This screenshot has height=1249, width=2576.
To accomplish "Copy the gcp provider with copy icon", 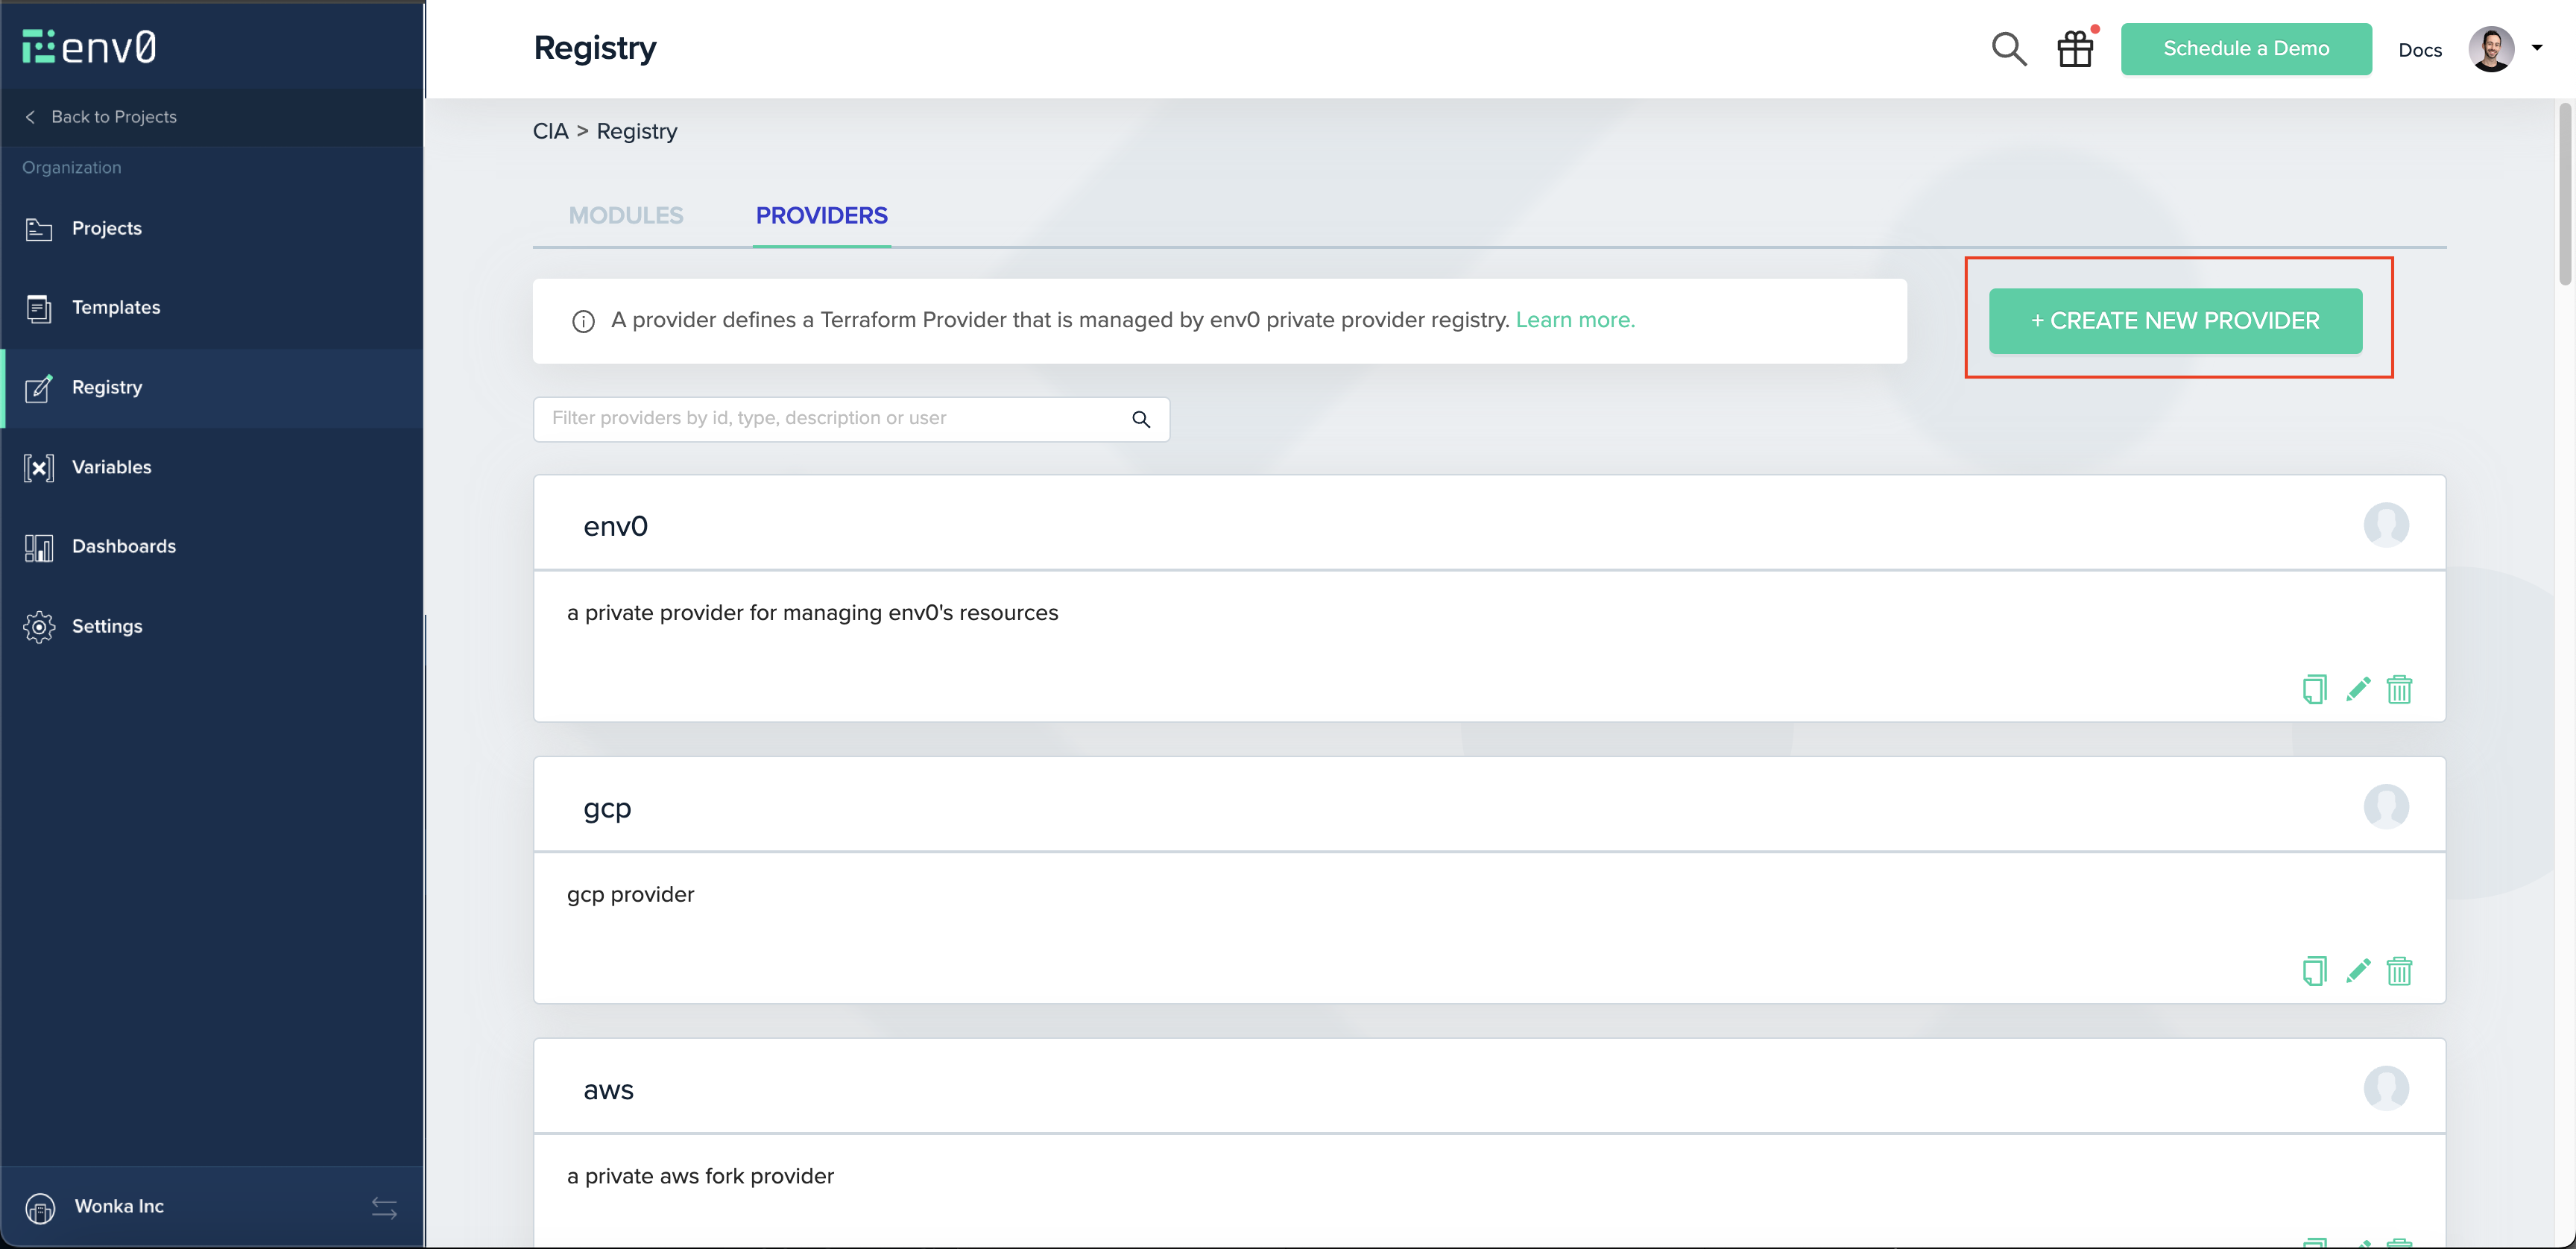I will coord(2314,971).
